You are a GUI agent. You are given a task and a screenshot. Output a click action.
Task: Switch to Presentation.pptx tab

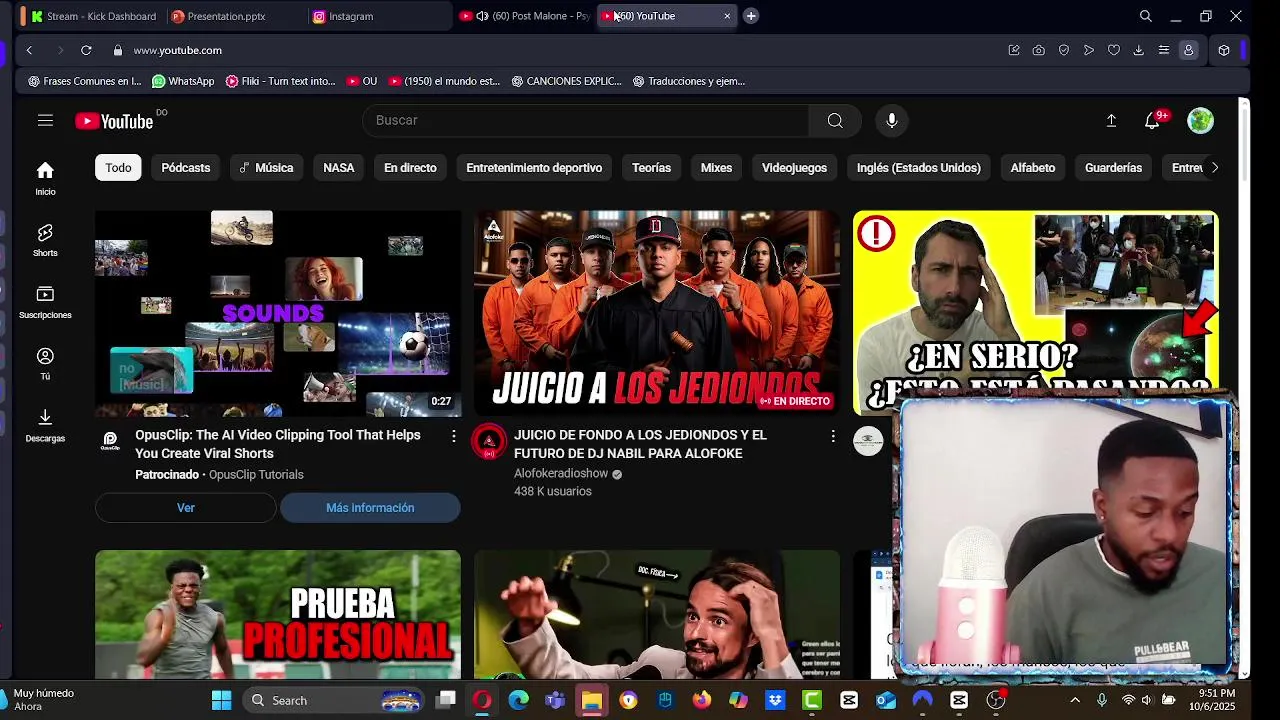226,16
